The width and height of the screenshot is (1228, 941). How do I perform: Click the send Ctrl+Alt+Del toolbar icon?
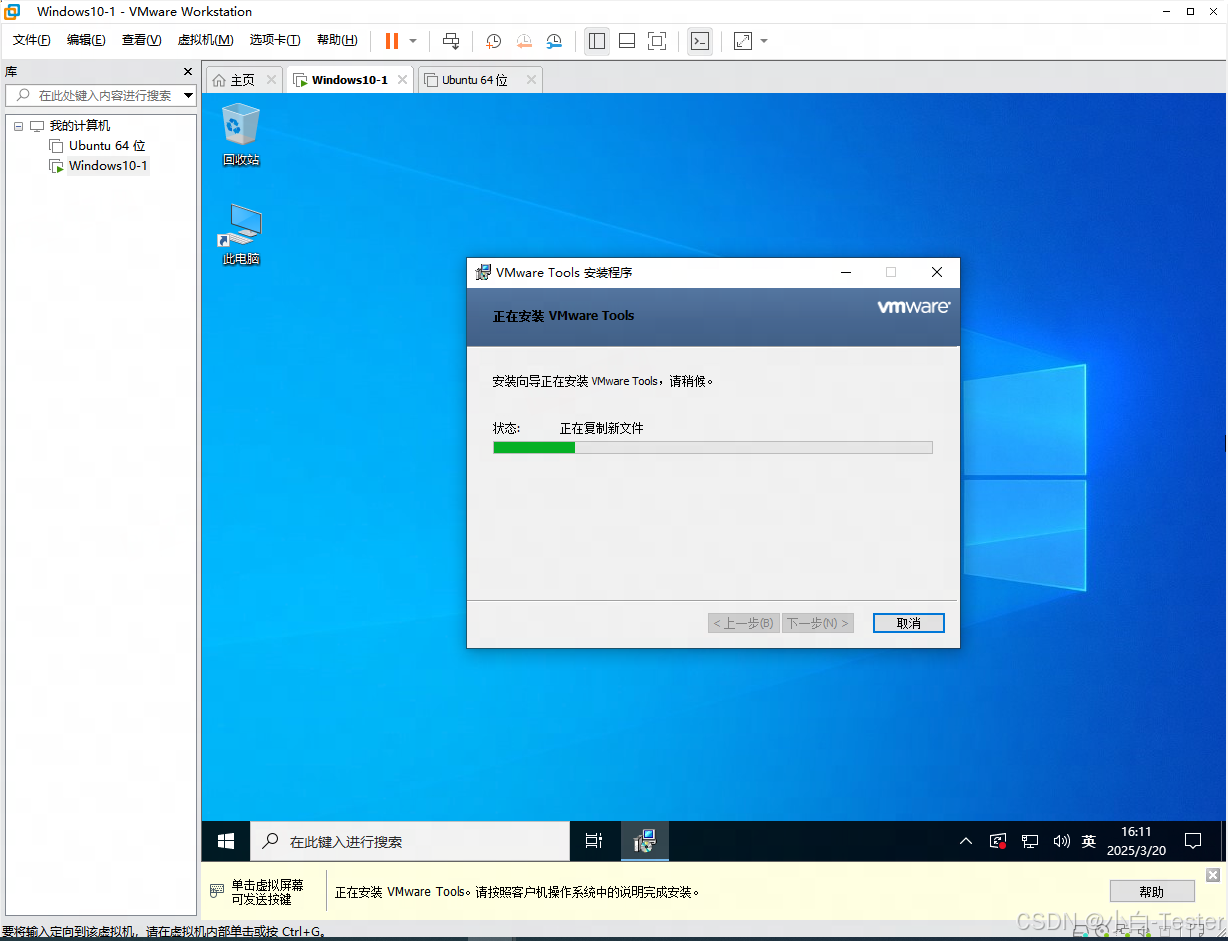451,41
